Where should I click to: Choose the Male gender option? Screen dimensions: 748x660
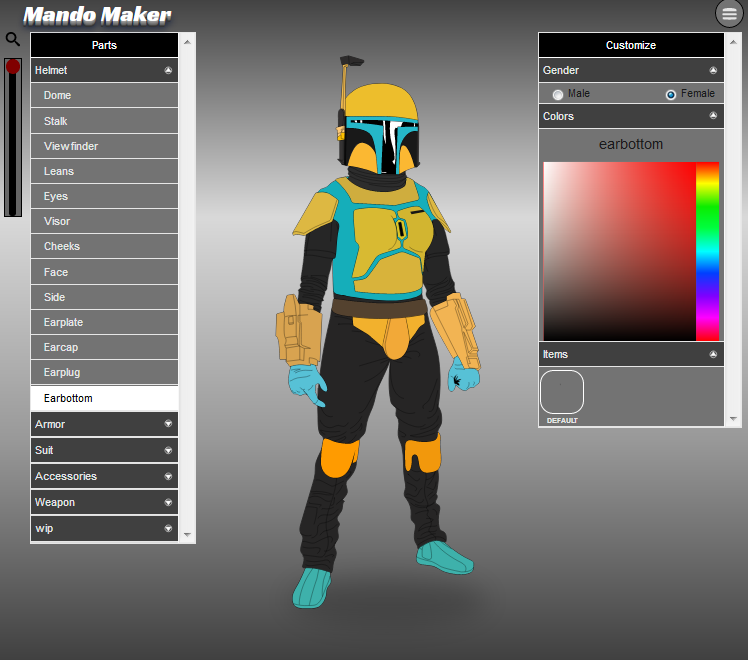[x=558, y=94]
